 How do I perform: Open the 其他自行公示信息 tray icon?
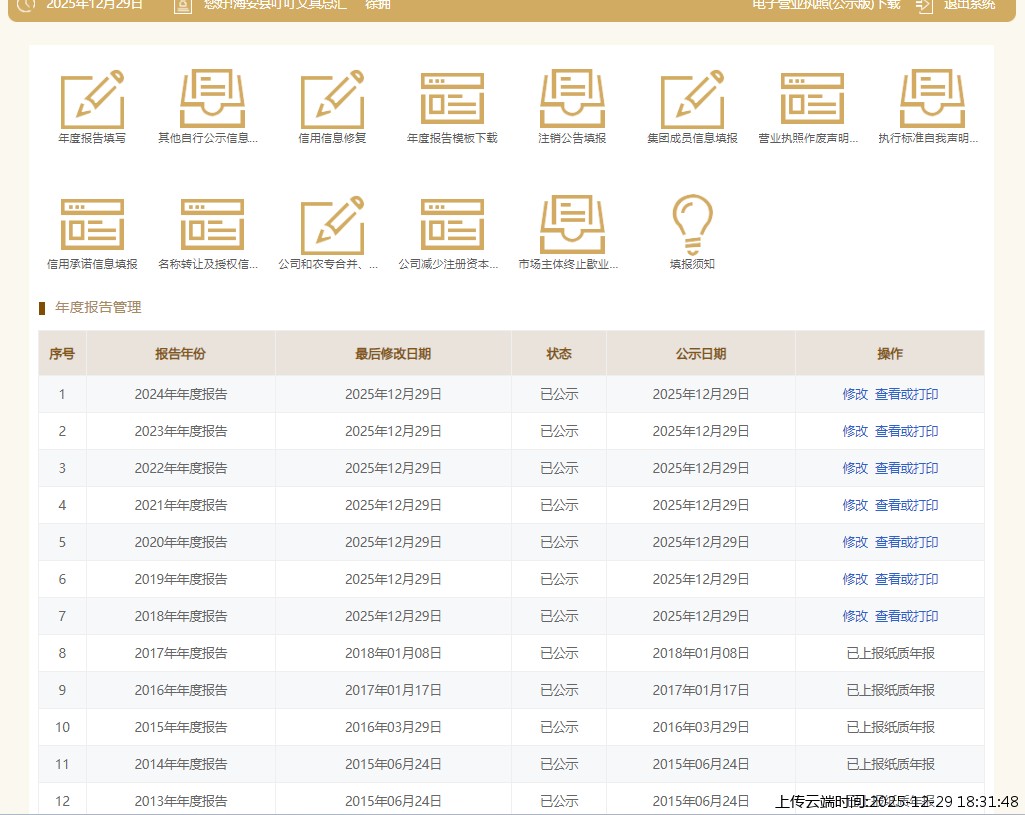click(212, 100)
